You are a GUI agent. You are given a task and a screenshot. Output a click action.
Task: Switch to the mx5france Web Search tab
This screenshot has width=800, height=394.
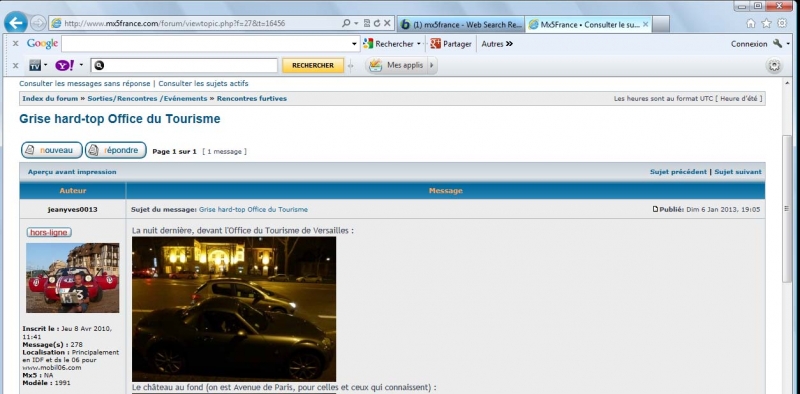[461, 24]
